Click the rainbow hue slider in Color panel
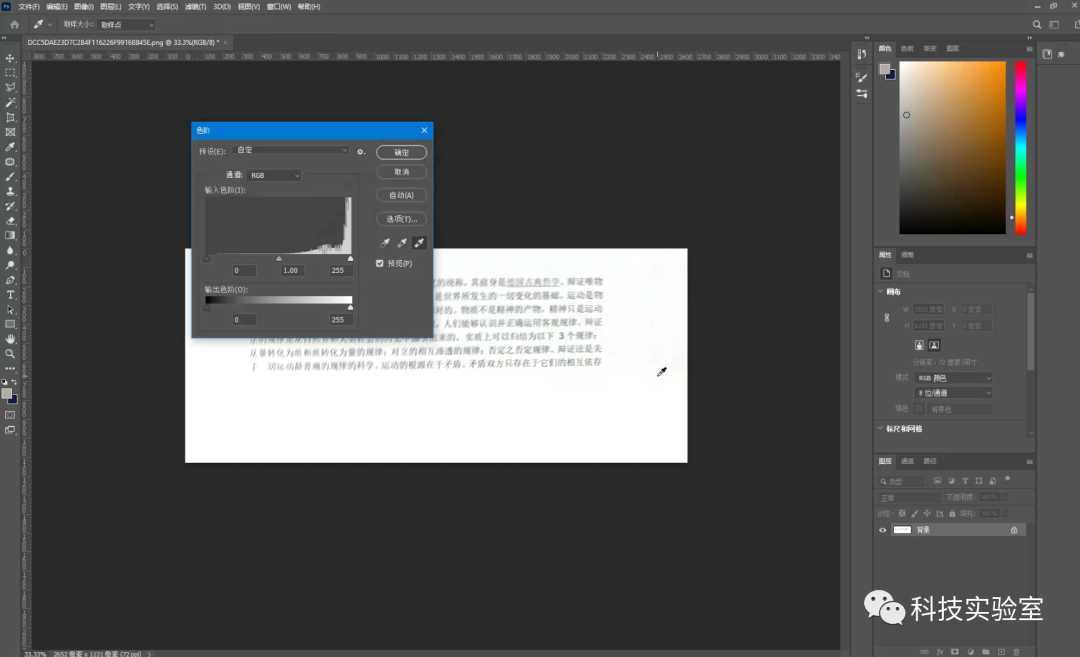Viewport: 1080px width, 657px height. click(x=1020, y=147)
